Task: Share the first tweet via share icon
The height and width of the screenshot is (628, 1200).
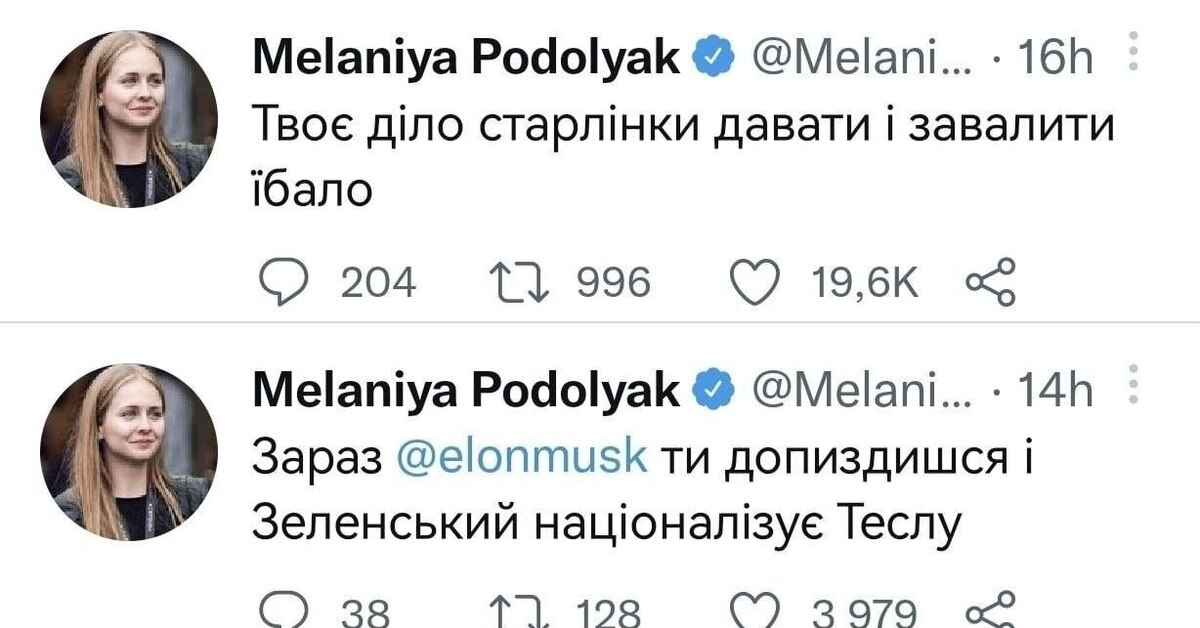Action: pos(991,281)
